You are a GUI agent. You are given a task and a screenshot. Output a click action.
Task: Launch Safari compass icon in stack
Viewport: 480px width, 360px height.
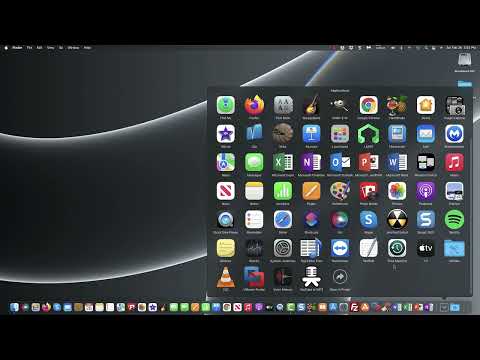283,220
